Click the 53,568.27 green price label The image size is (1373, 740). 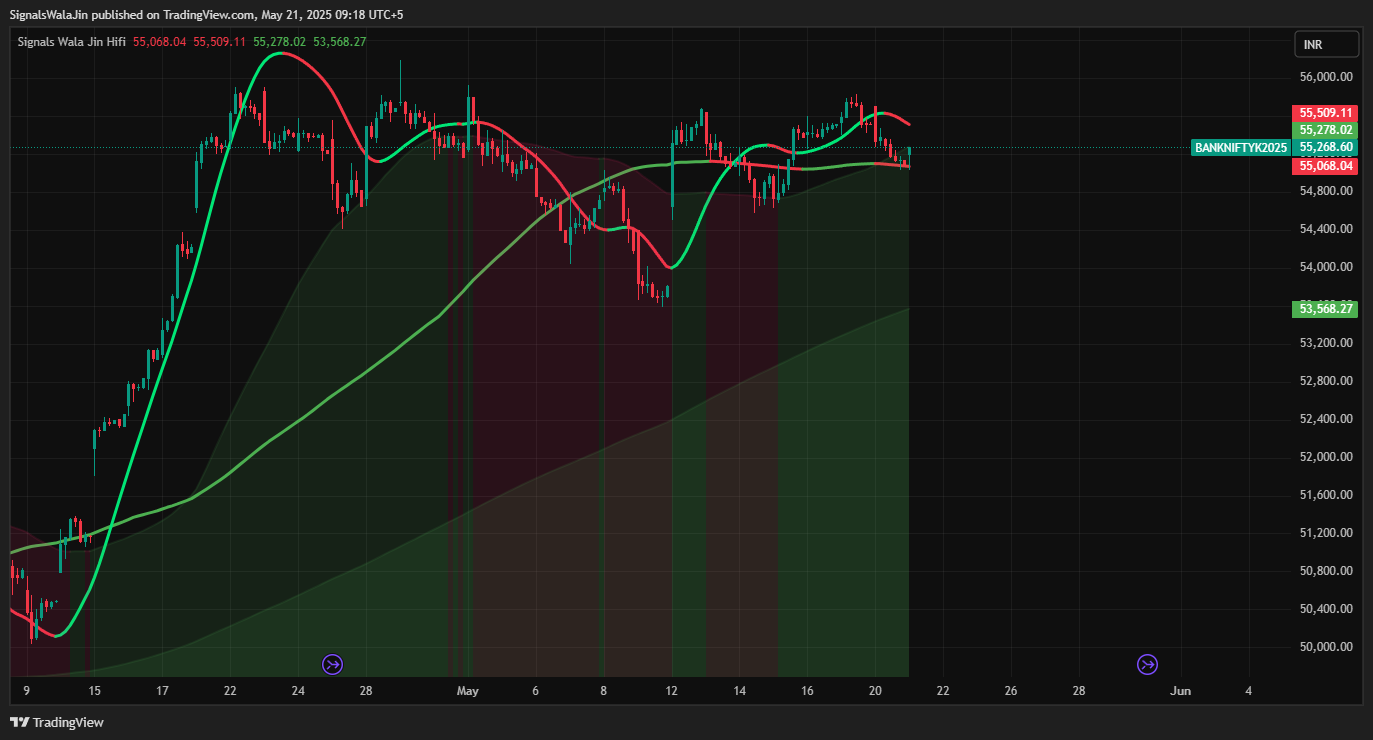(1326, 309)
